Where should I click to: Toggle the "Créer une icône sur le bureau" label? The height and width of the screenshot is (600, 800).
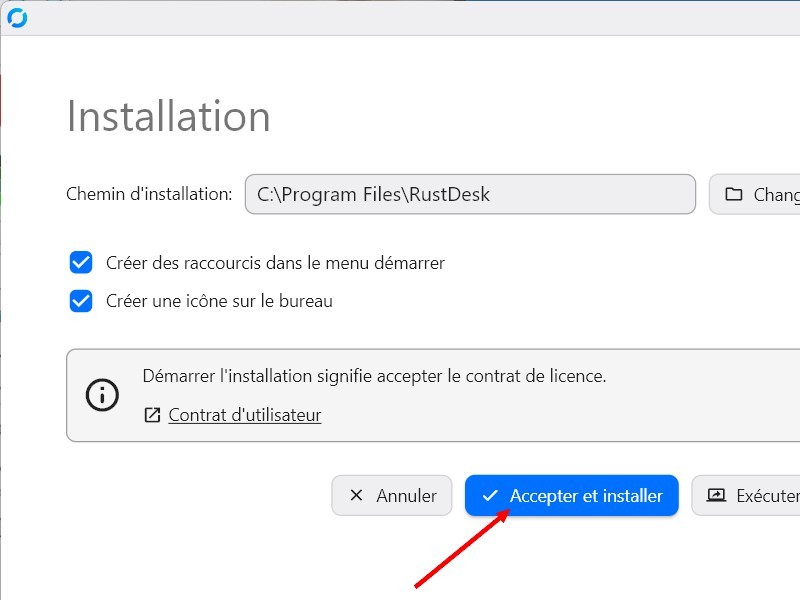(219, 301)
